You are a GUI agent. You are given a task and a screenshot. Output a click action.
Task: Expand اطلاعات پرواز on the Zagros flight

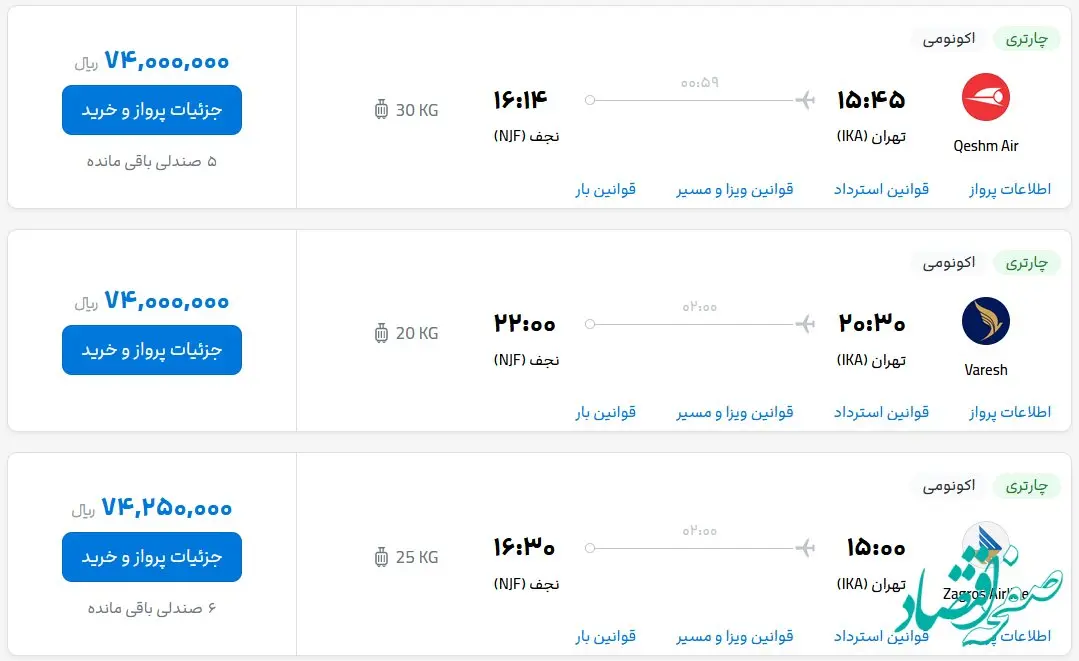pyautogui.click(x=1007, y=635)
